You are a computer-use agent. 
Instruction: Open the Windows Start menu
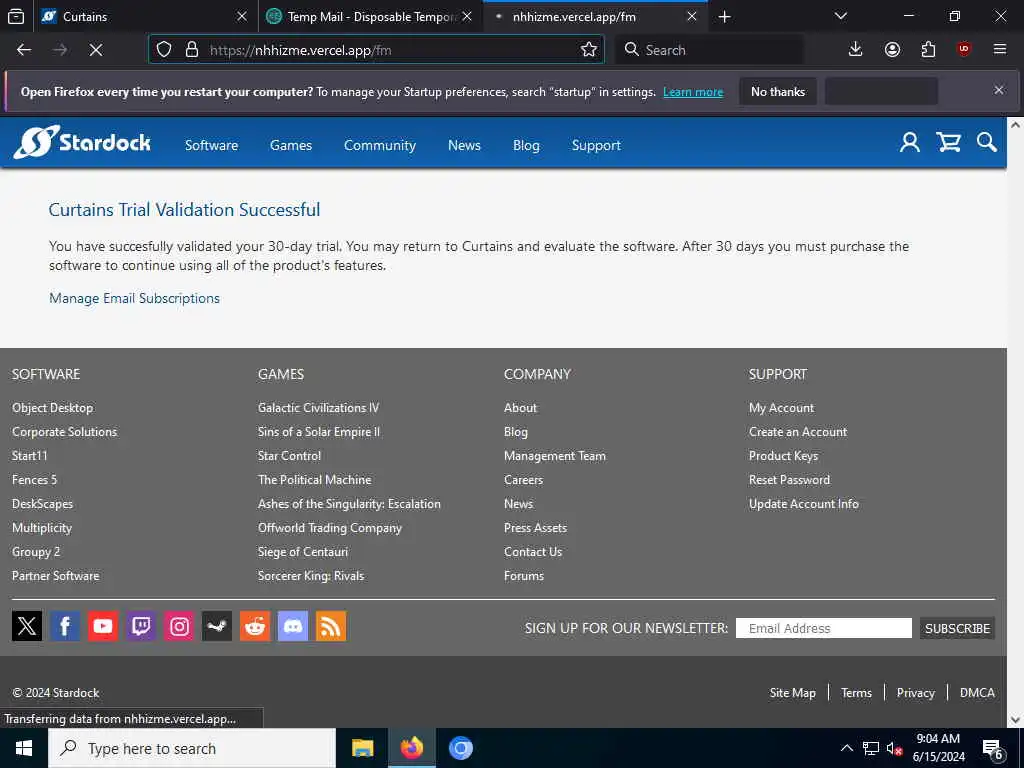click(x=24, y=748)
